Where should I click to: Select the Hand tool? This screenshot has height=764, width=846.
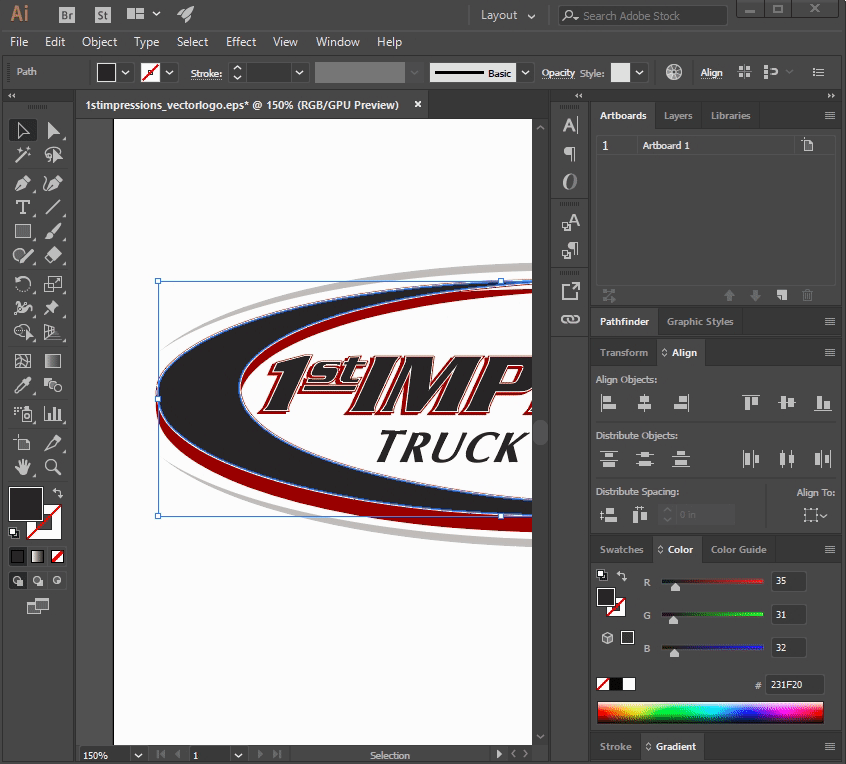tap(23, 467)
